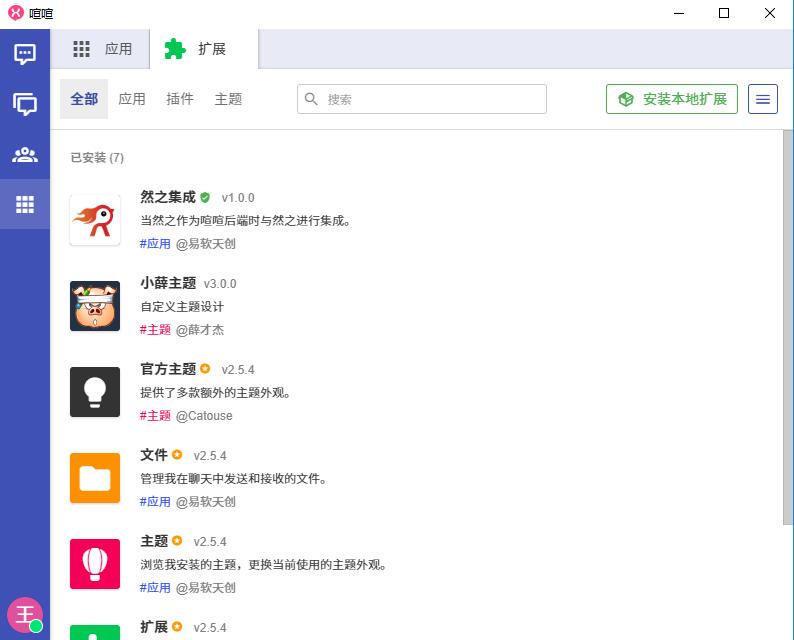The image size is (794, 640).
Task: Click the orange 文件 folder icon
Action: click(x=95, y=478)
